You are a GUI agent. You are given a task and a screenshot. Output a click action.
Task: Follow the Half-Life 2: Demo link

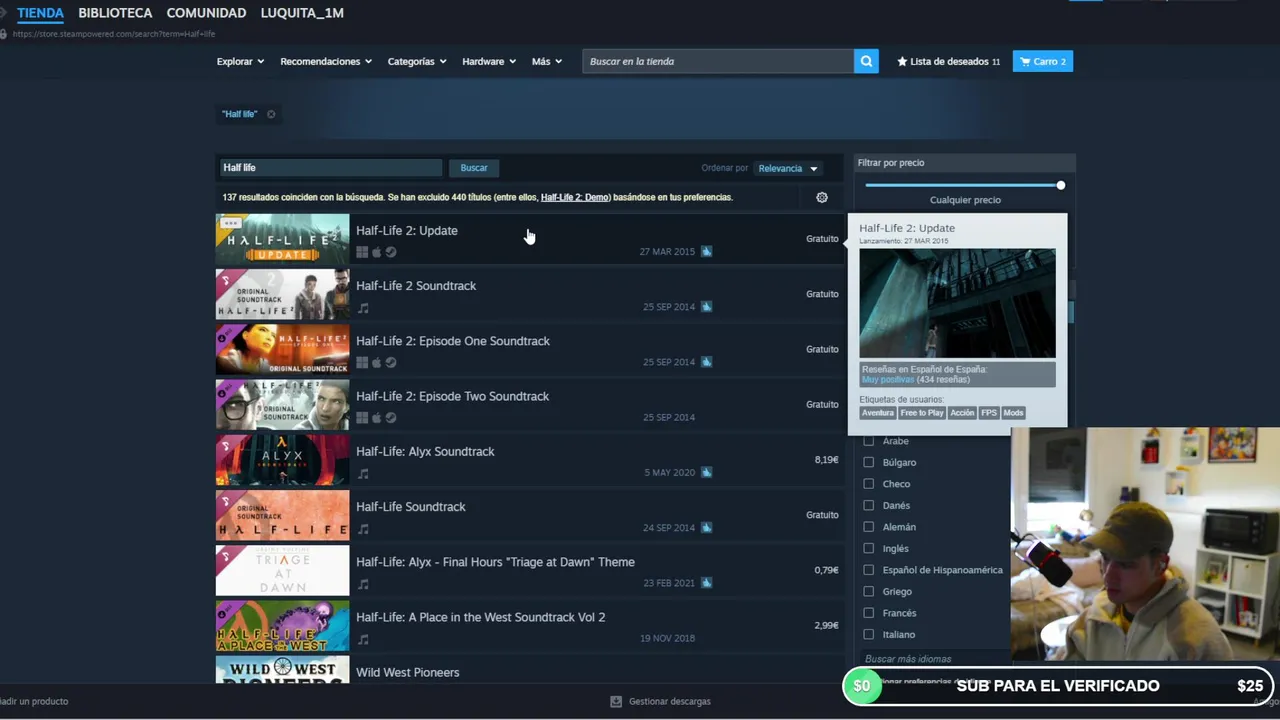click(575, 197)
